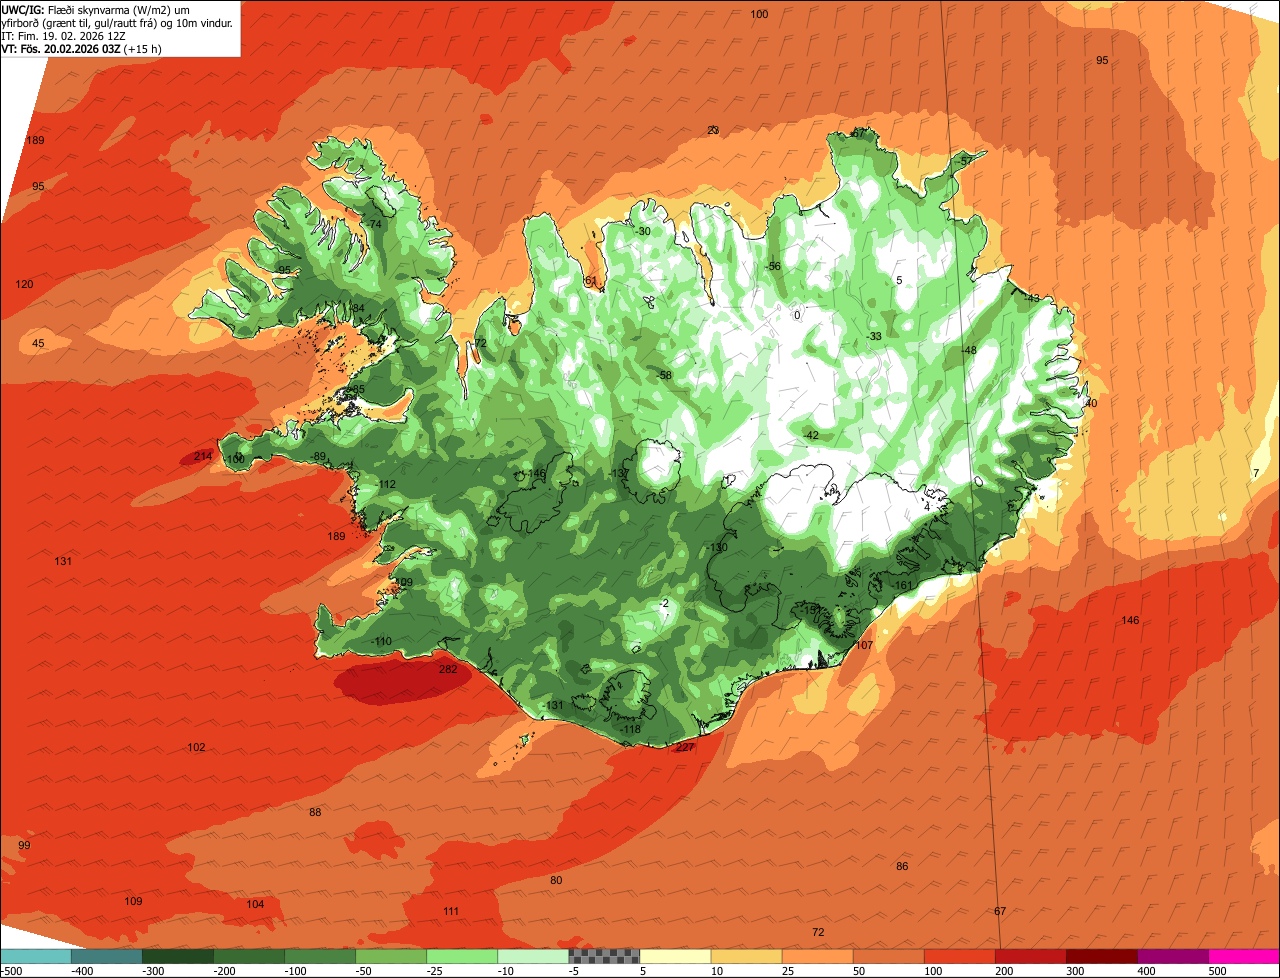The height and width of the screenshot is (978, 1280).
Task: Click the map value -48 in east Iceland
Action: coord(967,350)
